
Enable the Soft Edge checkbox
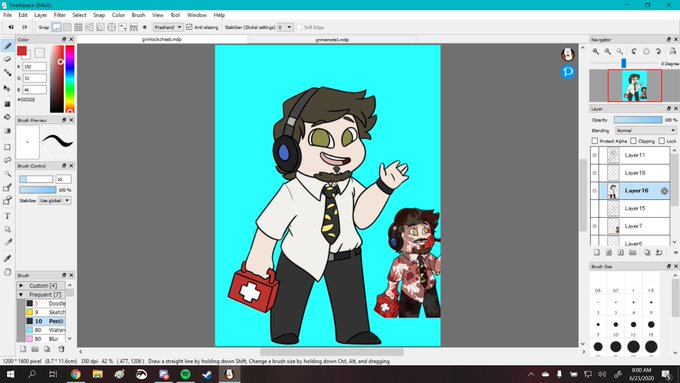coord(299,27)
